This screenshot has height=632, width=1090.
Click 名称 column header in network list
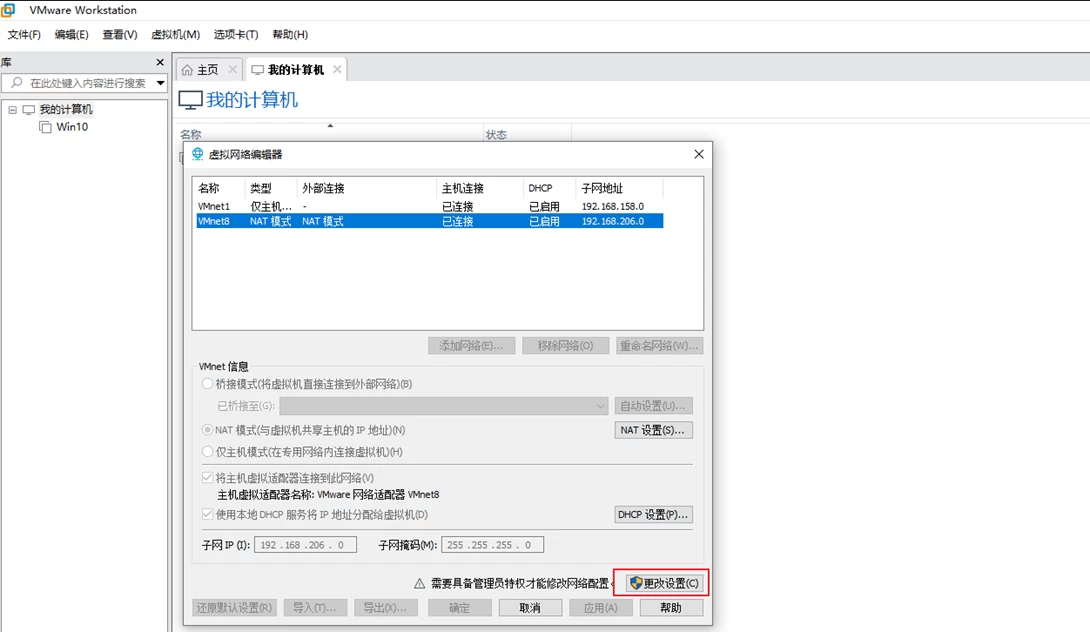(218, 188)
